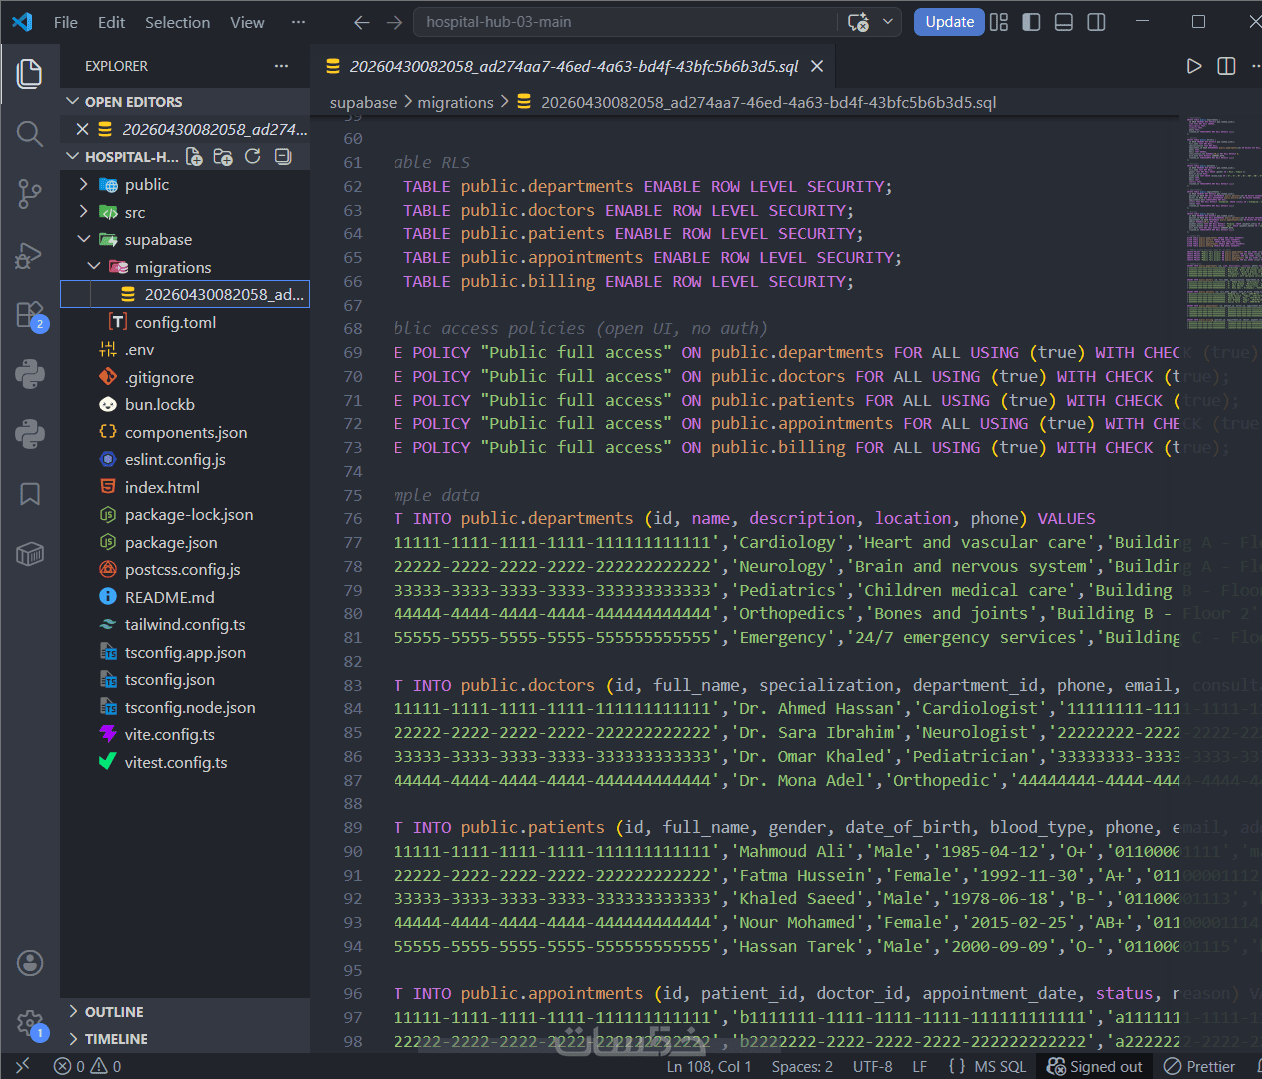The height and width of the screenshot is (1079, 1262).
Task: Open the View menu
Action: [247, 22]
